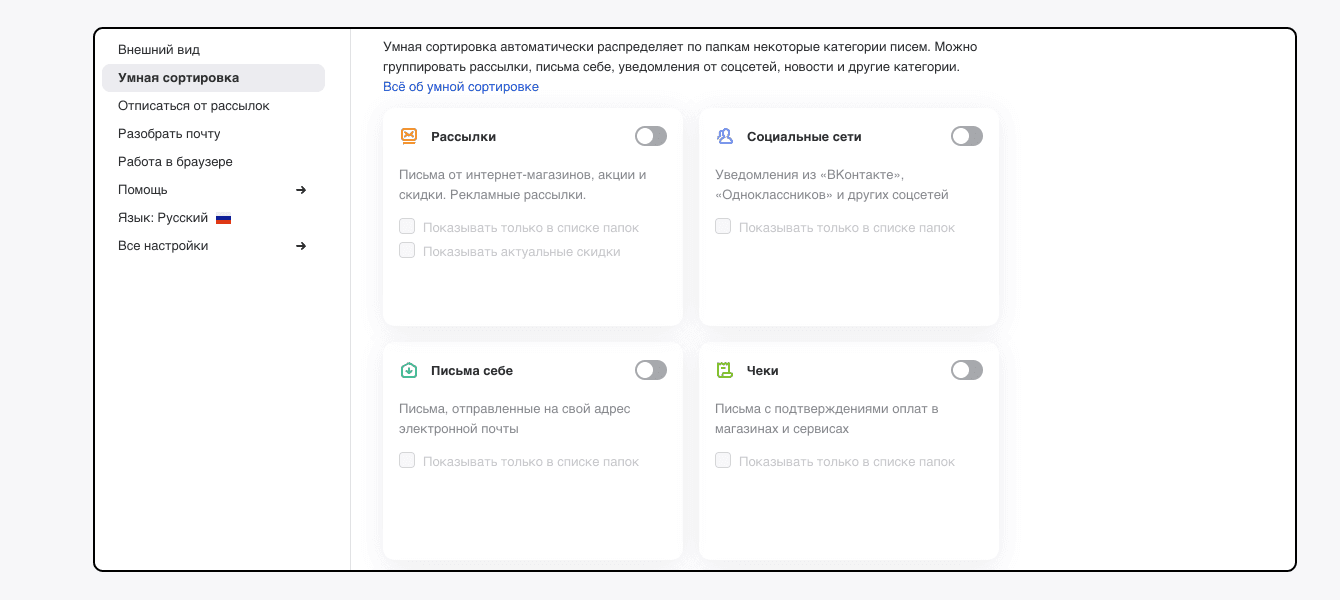The width and height of the screenshot is (1340, 600).
Task: Turn on Социальные сети toggle switch
Action: tap(966, 136)
